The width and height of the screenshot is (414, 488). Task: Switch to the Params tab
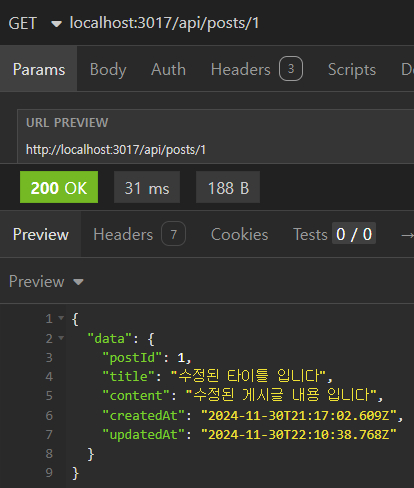[x=39, y=69]
